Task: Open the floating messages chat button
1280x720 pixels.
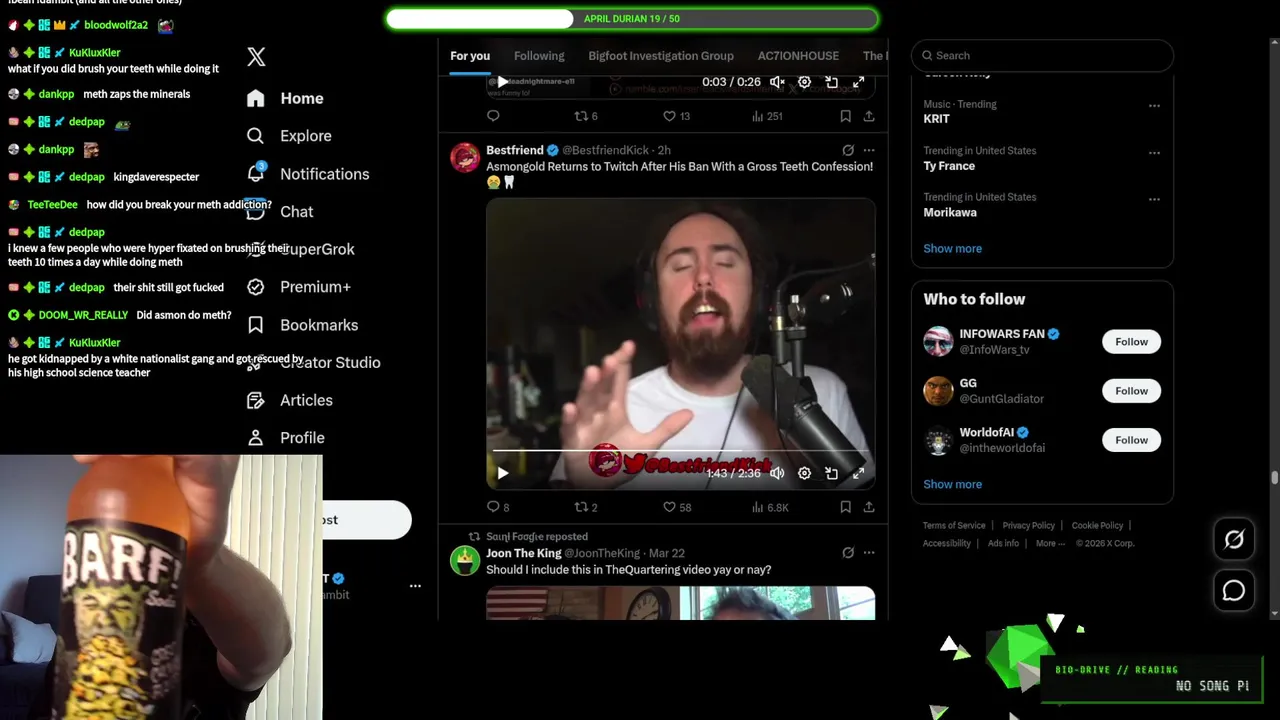Action: 1234,591
